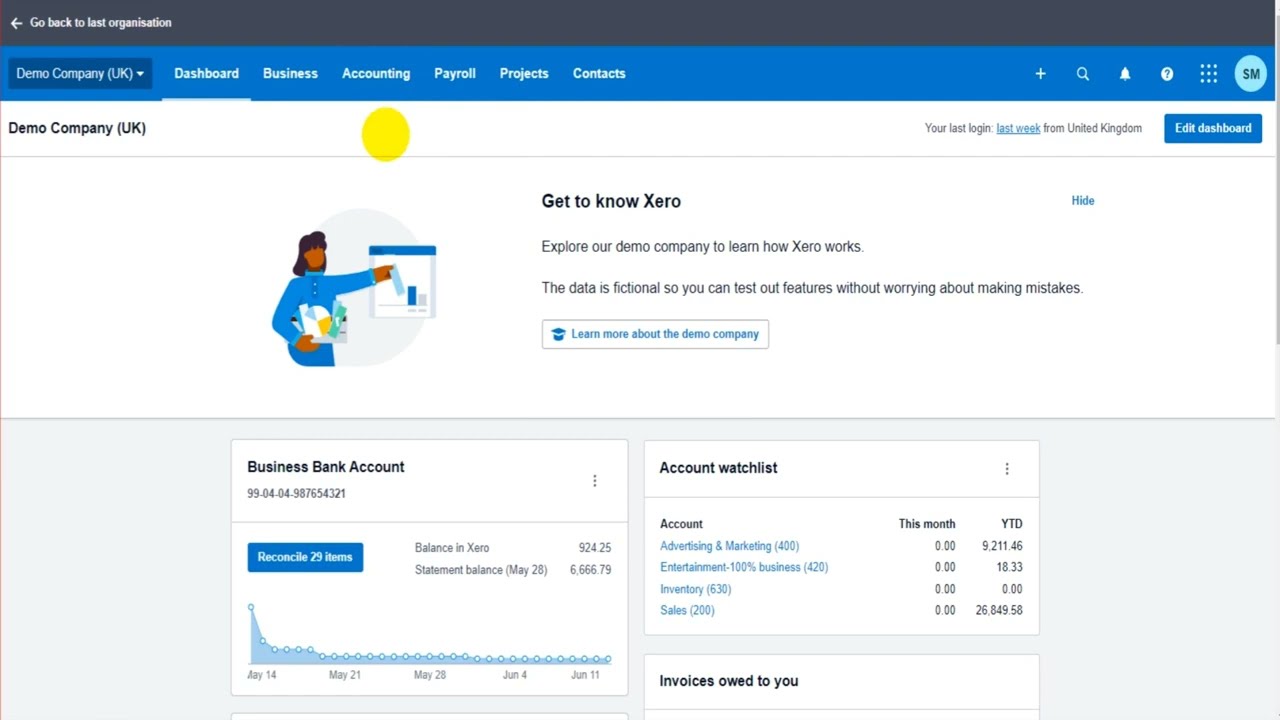Click the bank account number 99-04-04-987654321

coord(296,493)
